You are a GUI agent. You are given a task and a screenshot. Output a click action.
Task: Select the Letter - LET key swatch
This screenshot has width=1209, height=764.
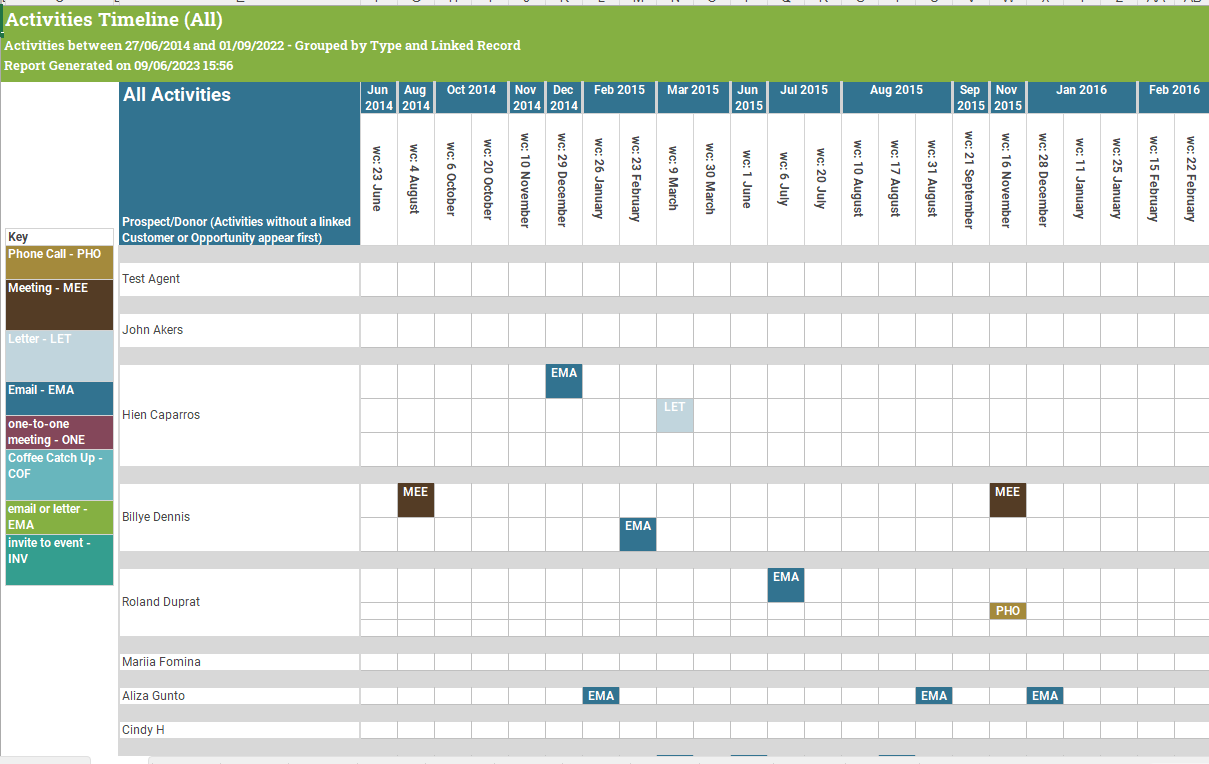tap(59, 356)
